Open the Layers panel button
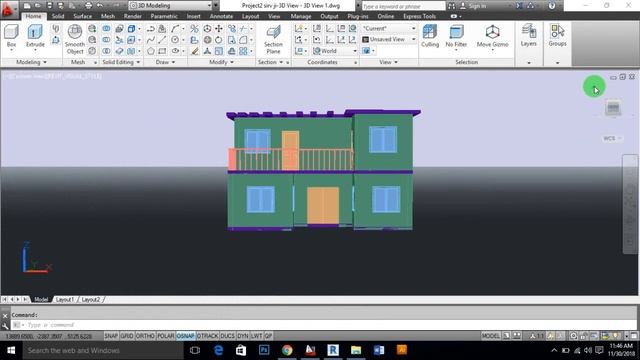Screen dimensions: 640x360 (x=529, y=35)
